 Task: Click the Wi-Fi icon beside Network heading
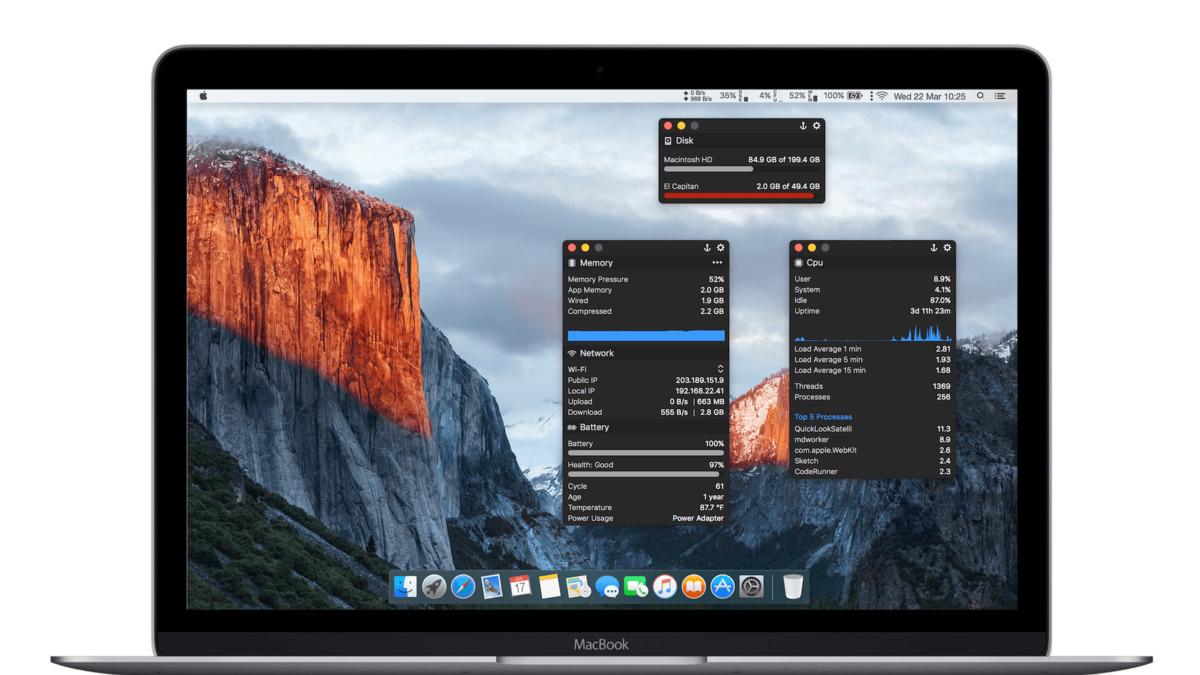(572, 352)
